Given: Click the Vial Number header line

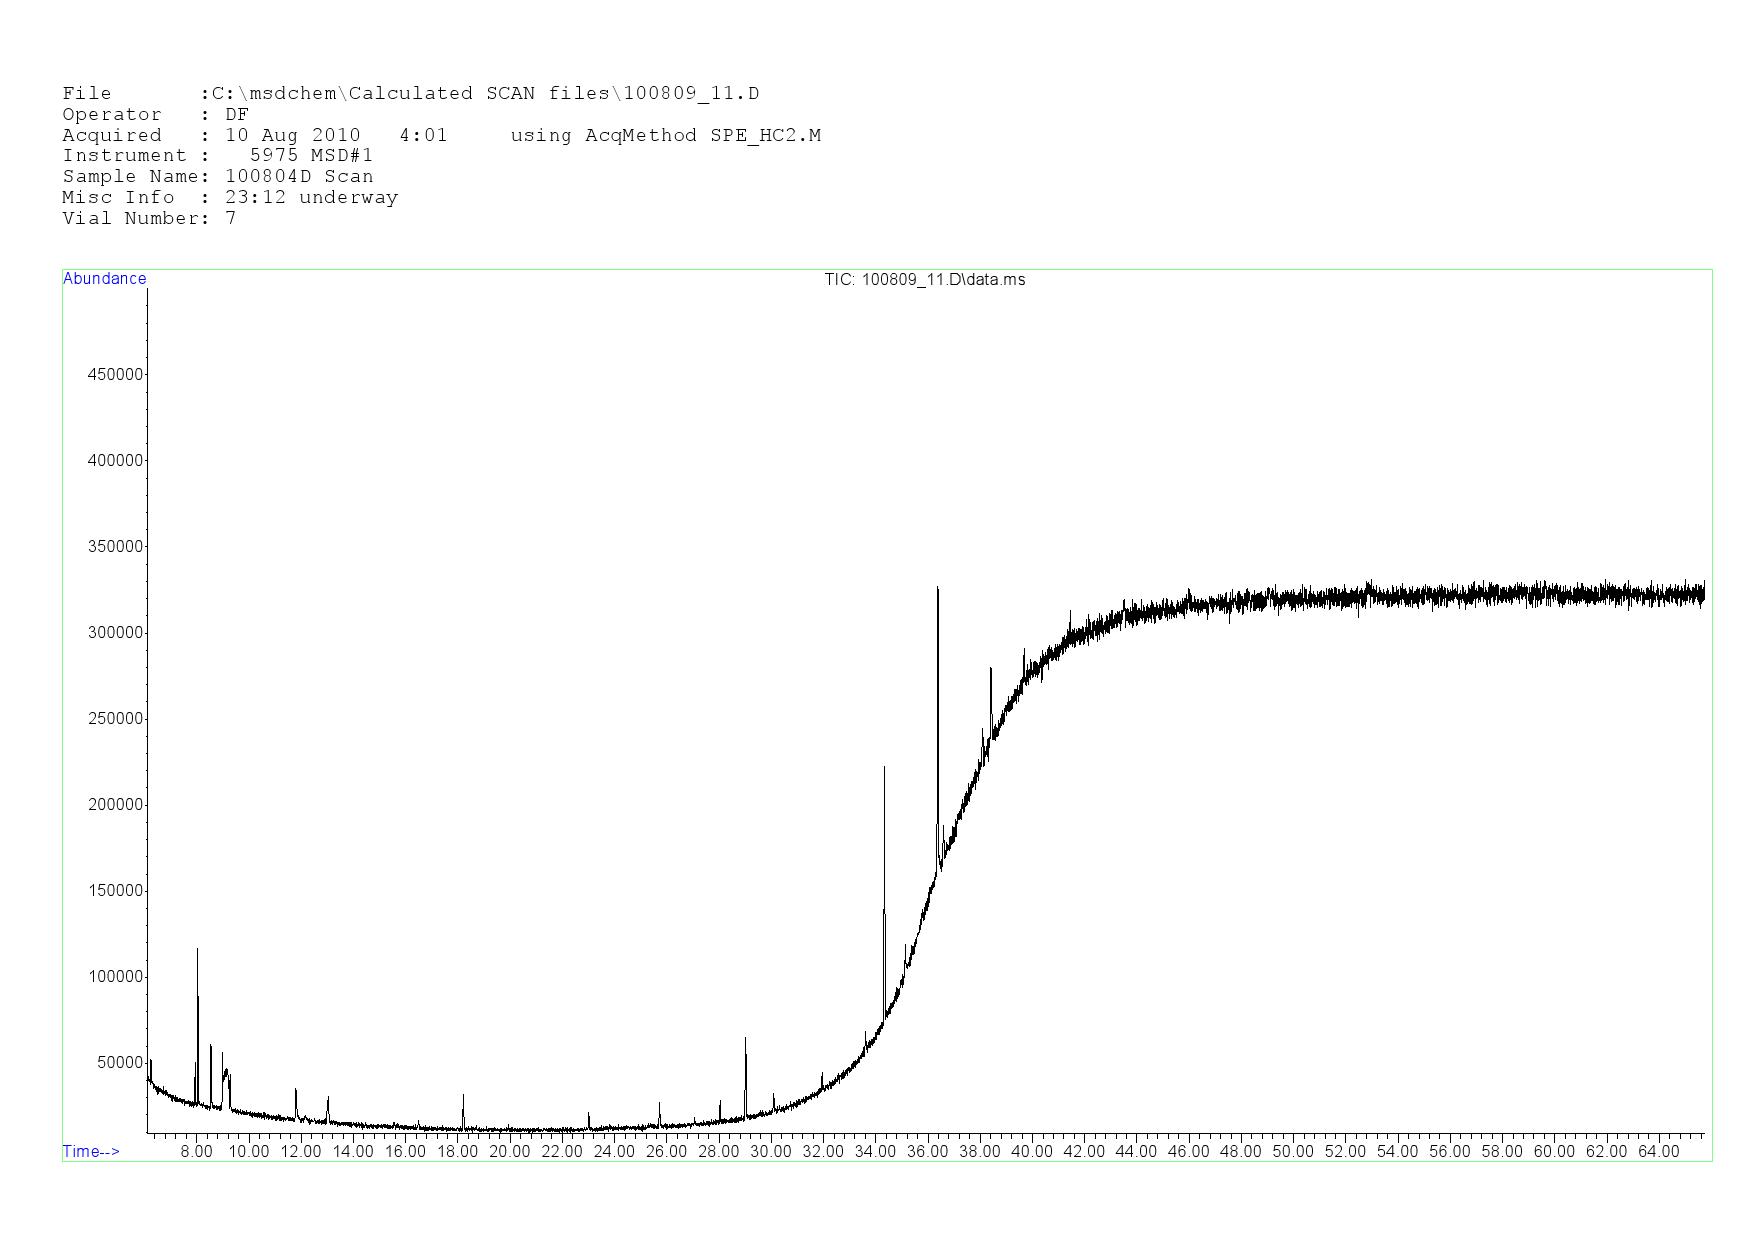Looking at the screenshot, I should click(149, 218).
